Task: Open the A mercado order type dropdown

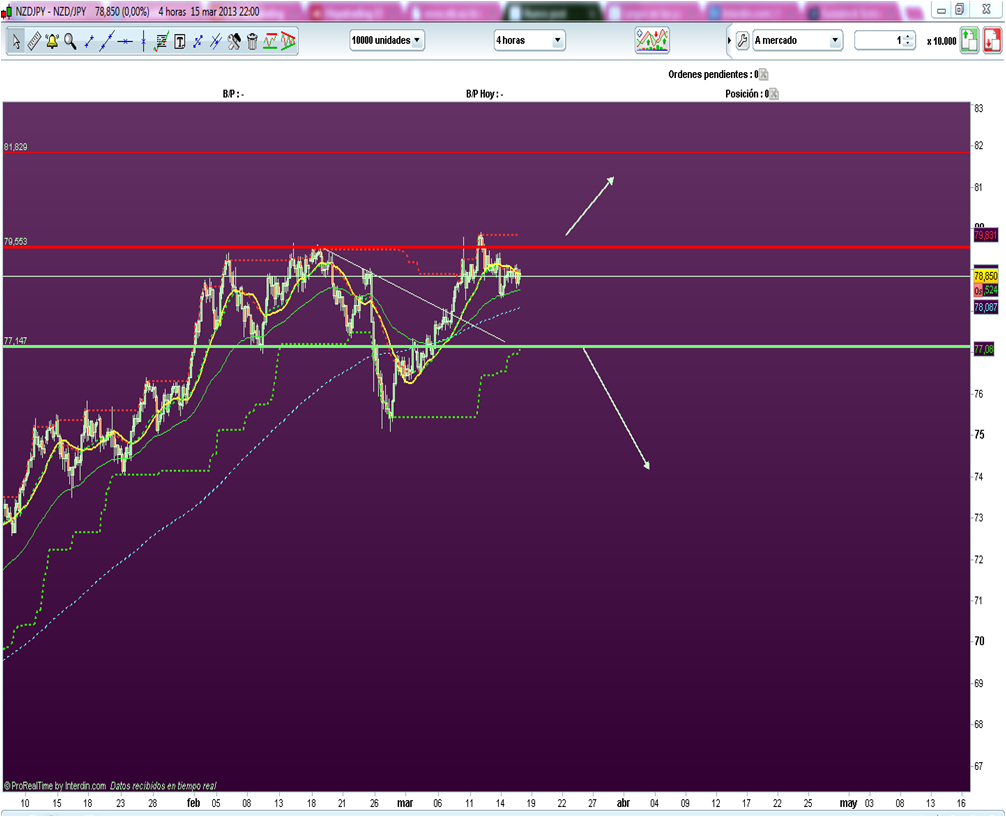Action: [797, 40]
